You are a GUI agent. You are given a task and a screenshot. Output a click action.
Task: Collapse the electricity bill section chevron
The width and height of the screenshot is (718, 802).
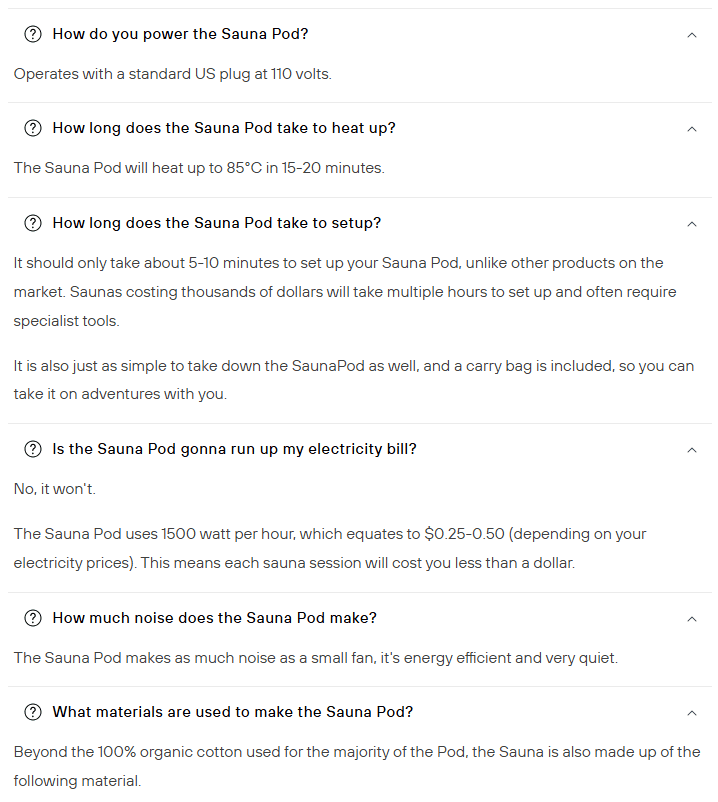(x=692, y=450)
